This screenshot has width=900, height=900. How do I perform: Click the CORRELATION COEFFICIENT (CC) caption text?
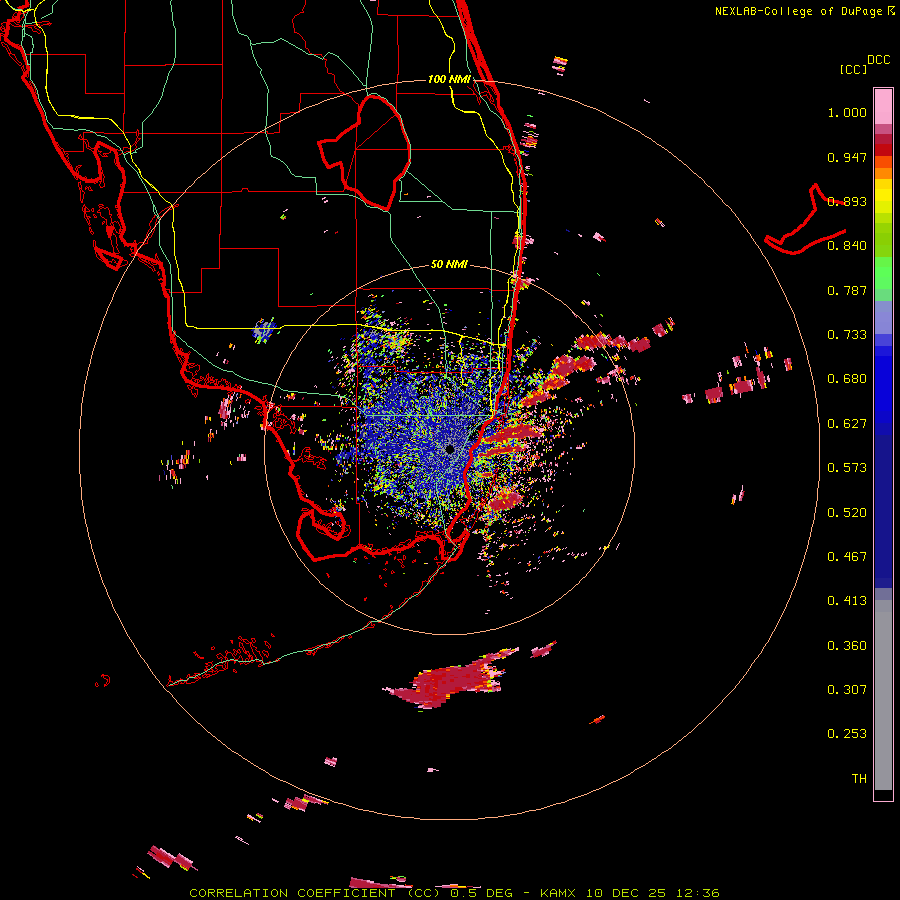pos(315,893)
